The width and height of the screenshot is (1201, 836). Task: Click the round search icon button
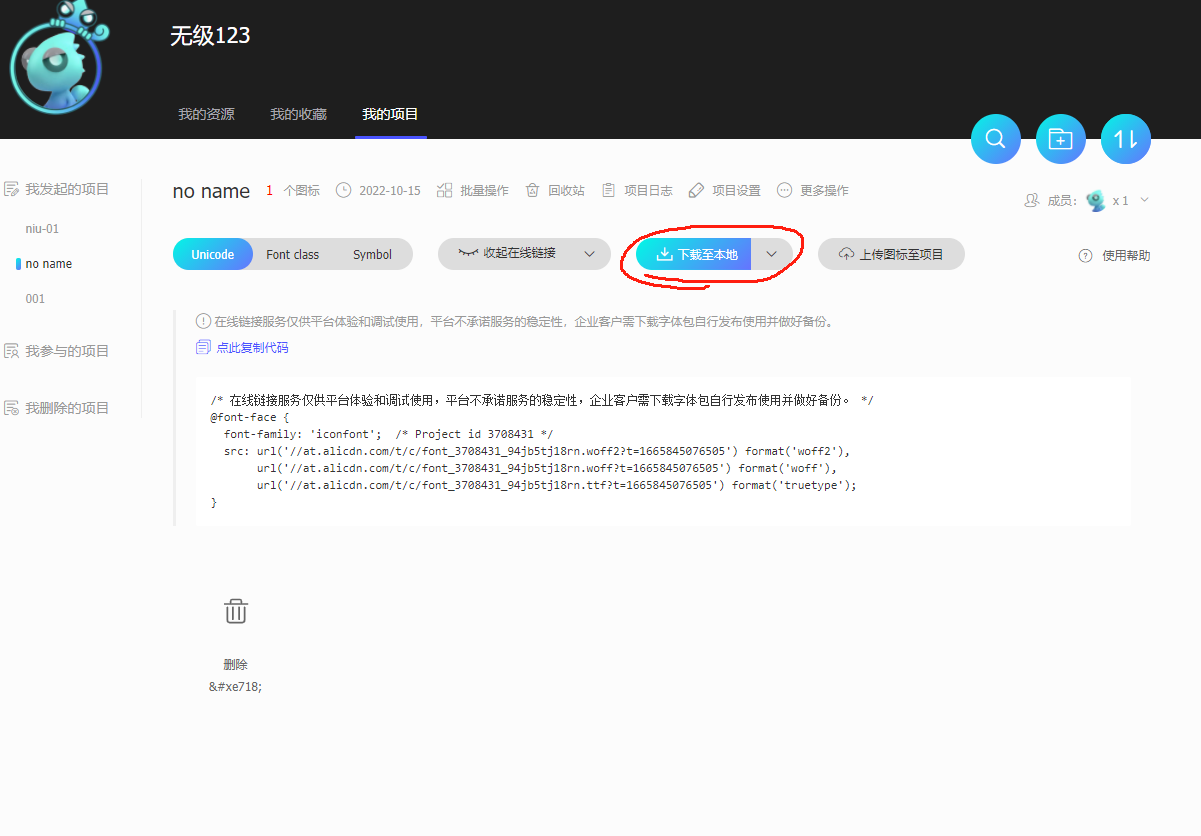[995, 139]
